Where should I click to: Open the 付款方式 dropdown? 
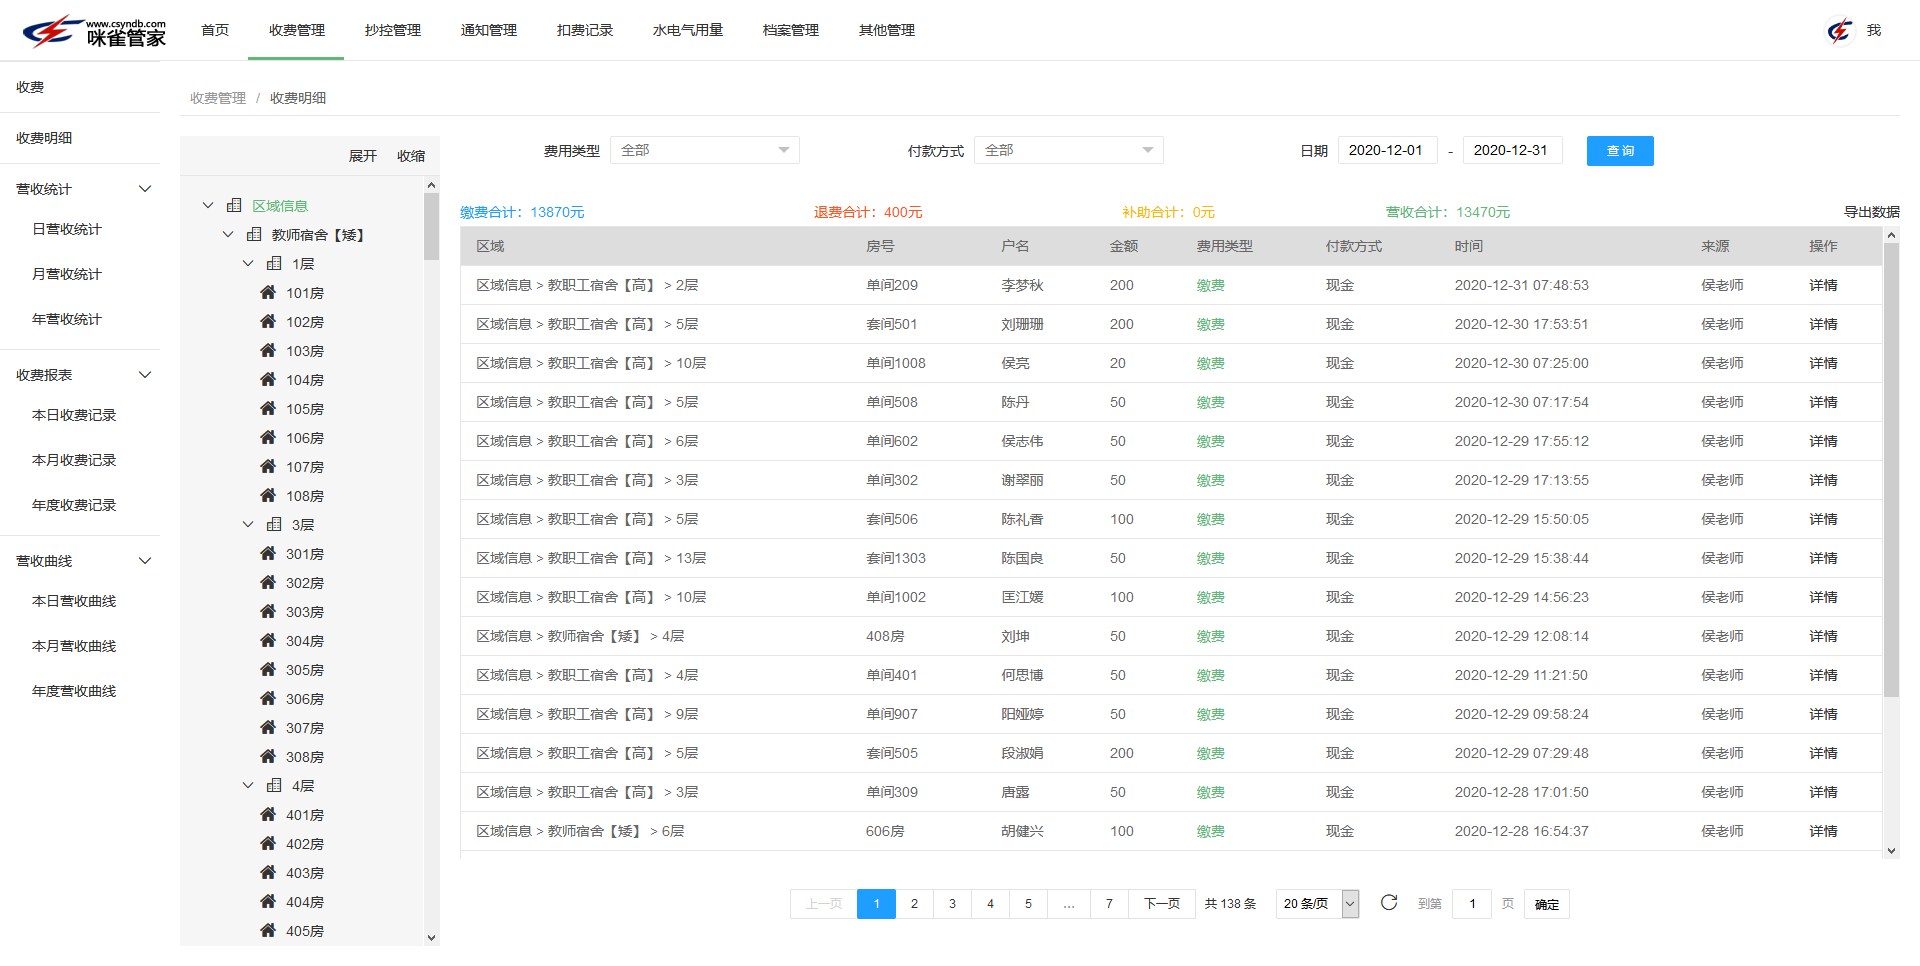point(1068,149)
